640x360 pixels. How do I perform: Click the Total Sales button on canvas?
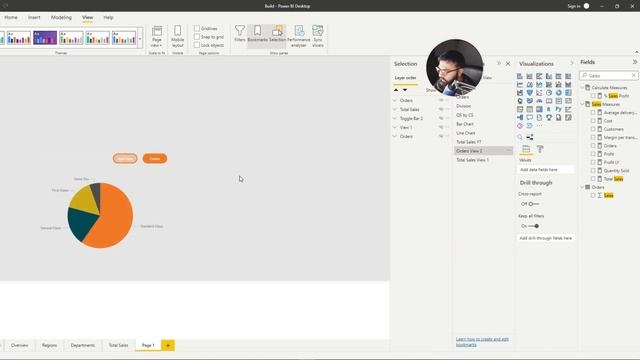pyautogui.click(x=125, y=158)
